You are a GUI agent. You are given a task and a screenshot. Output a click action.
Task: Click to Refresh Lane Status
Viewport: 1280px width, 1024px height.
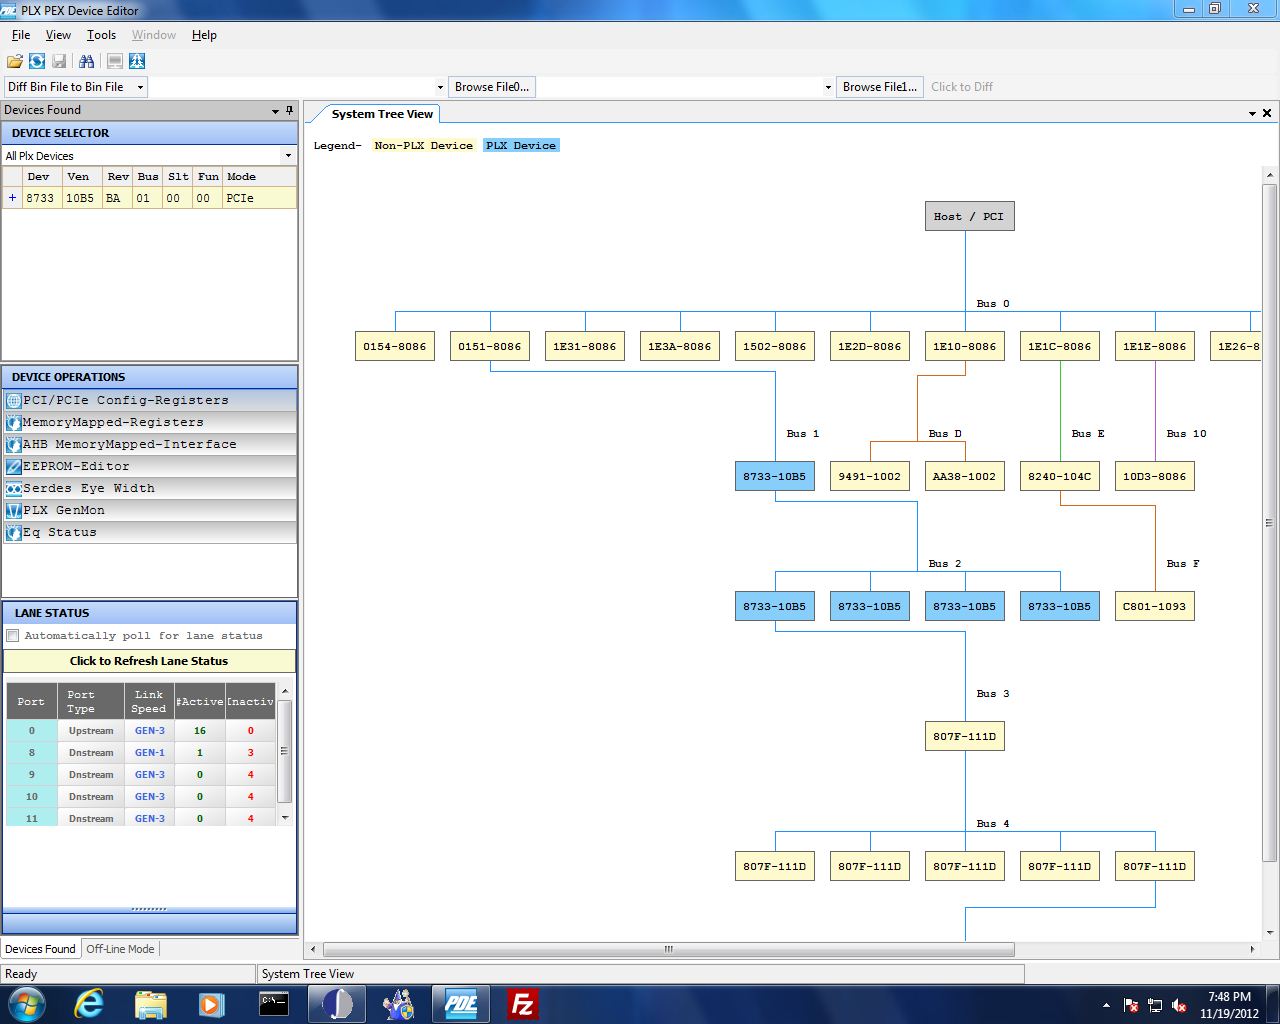(x=149, y=661)
